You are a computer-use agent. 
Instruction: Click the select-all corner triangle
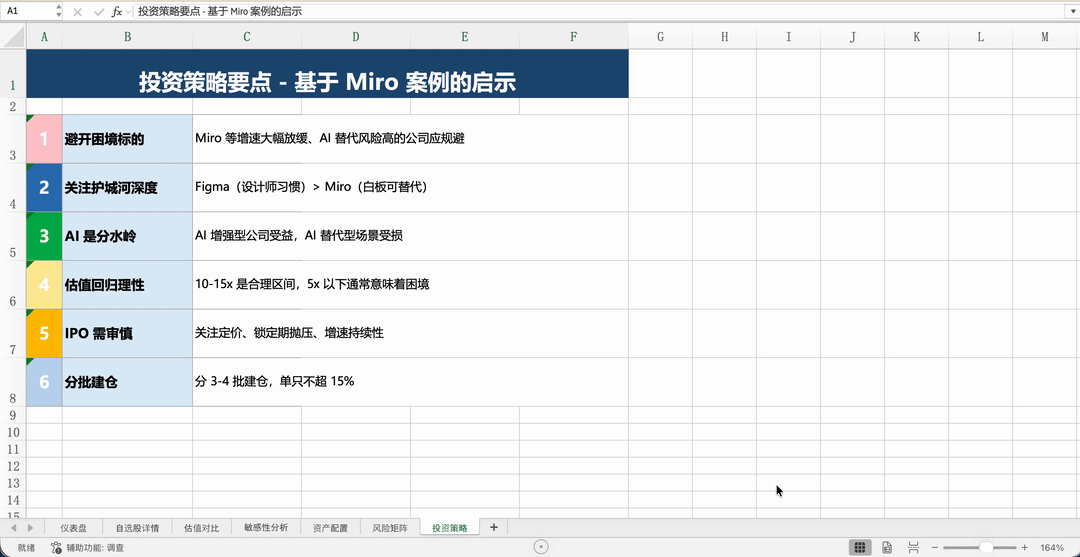[x=13, y=36]
